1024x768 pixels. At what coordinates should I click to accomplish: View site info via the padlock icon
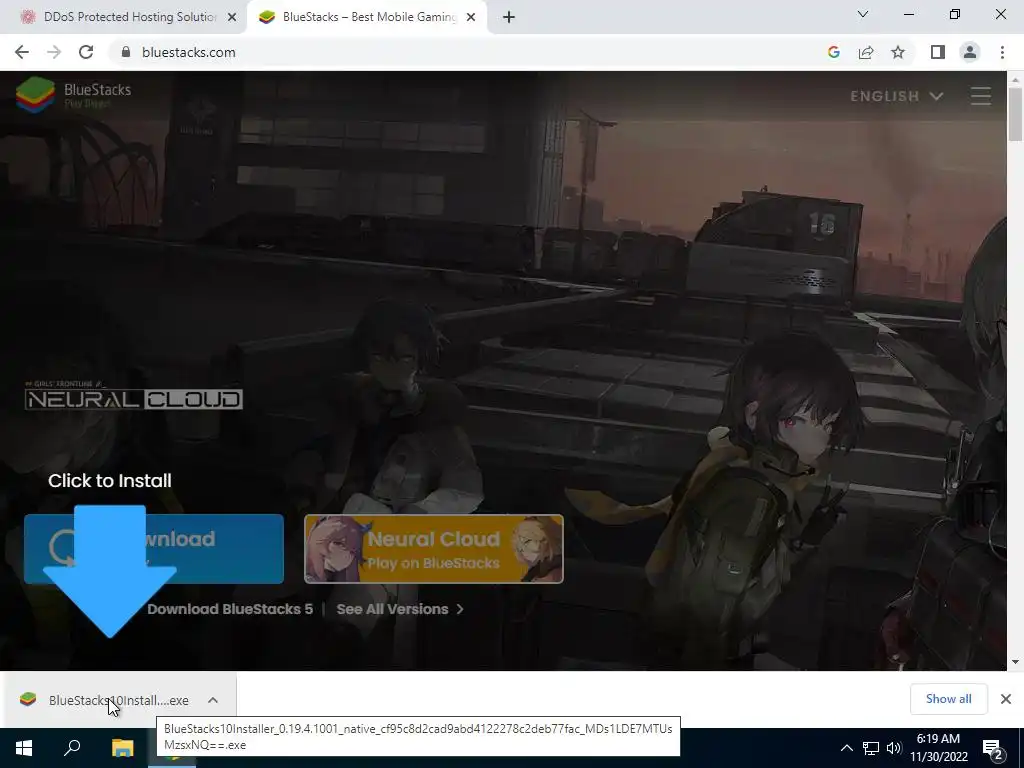tap(126, 52)
